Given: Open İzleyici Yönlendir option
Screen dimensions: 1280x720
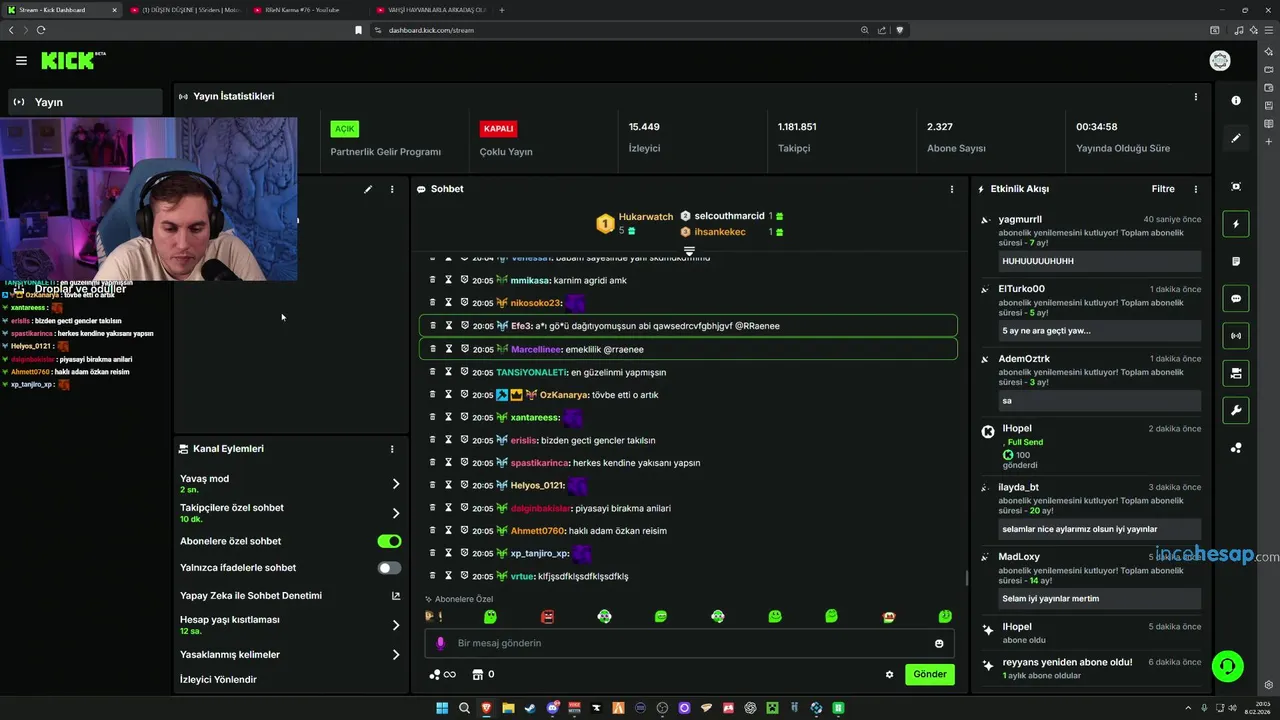Looking at the screenshot, I should [x=218, y=680].
